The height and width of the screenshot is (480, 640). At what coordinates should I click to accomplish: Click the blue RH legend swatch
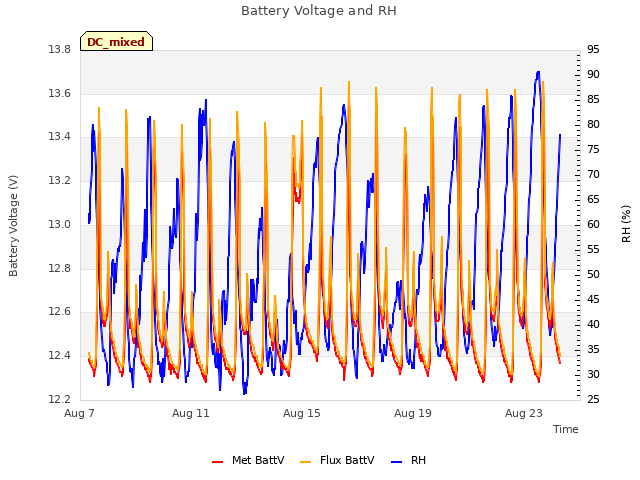396,462
